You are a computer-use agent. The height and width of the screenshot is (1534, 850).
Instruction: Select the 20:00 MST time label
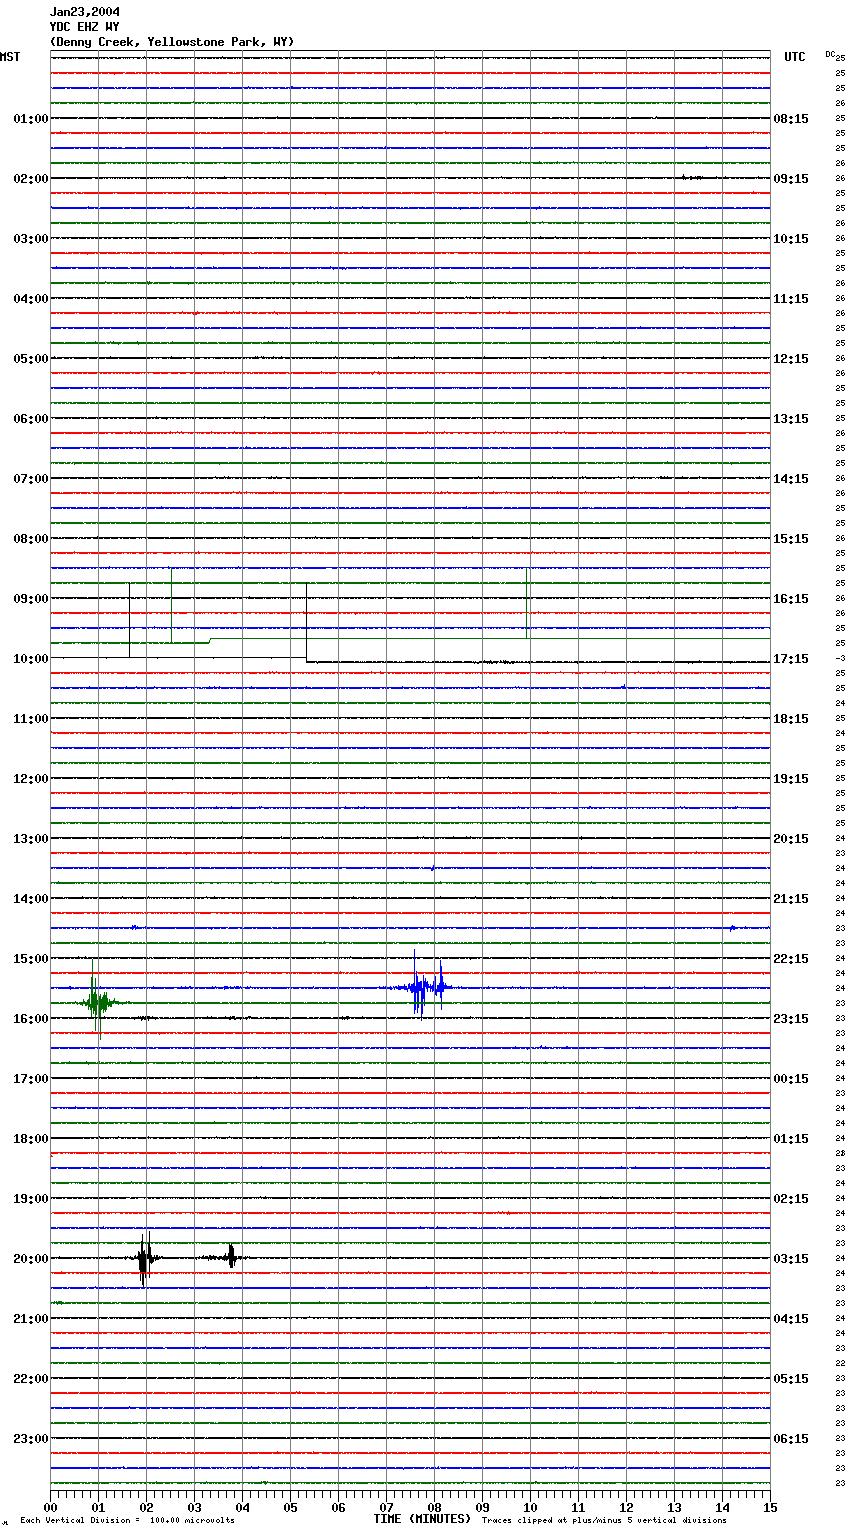click(31, 1259)
